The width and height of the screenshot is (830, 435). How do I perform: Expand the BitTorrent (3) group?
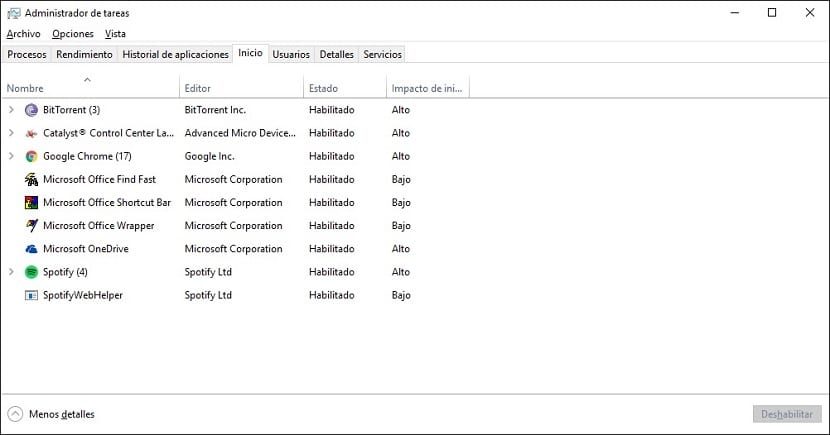[11, 110]
